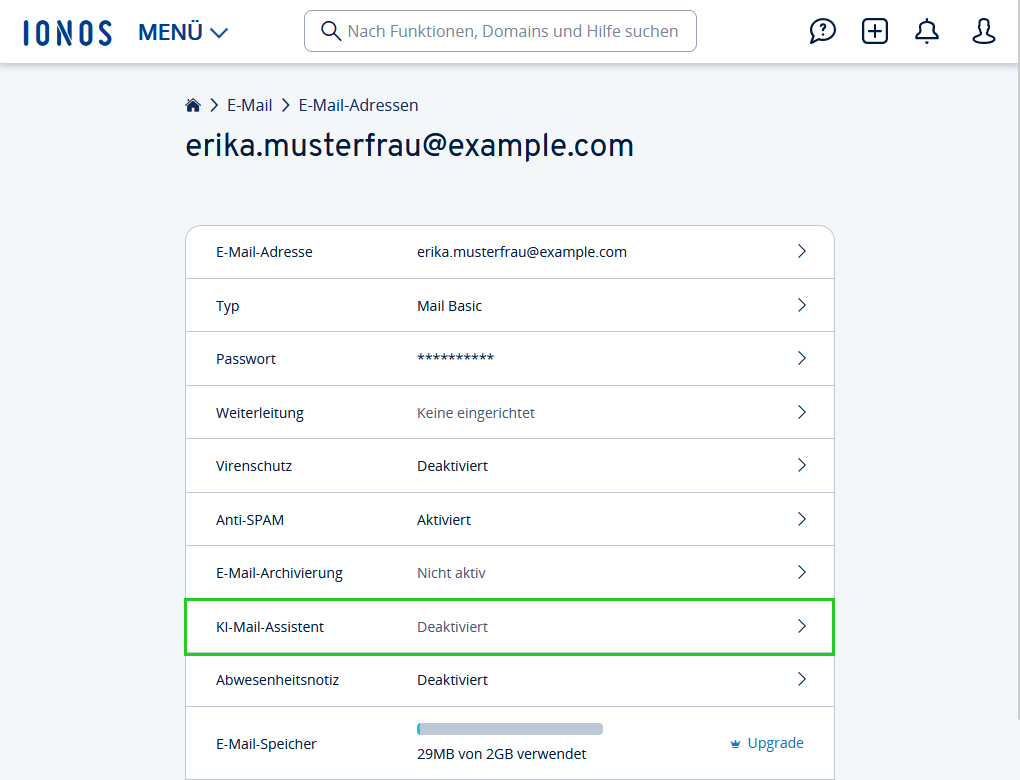Expand the Abwesenheitsnotiz row chevron
Screen dimensions: 1020x780
801,679
